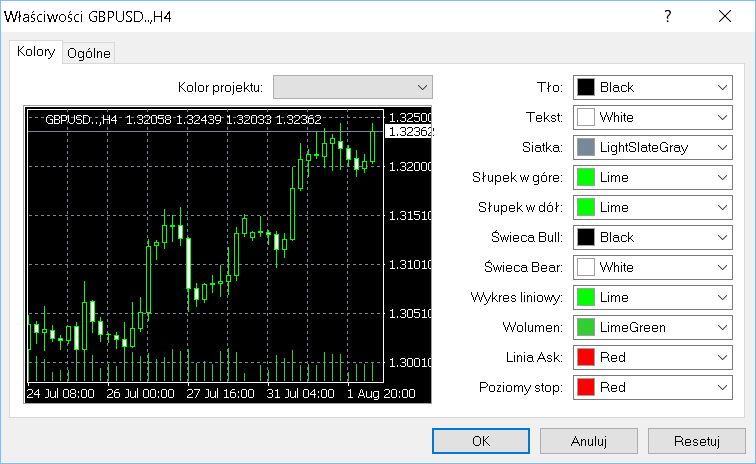Click the black swatch for Świeca Bull
The width and height of the screenshot is (756, 464).
tap(586, 237)
